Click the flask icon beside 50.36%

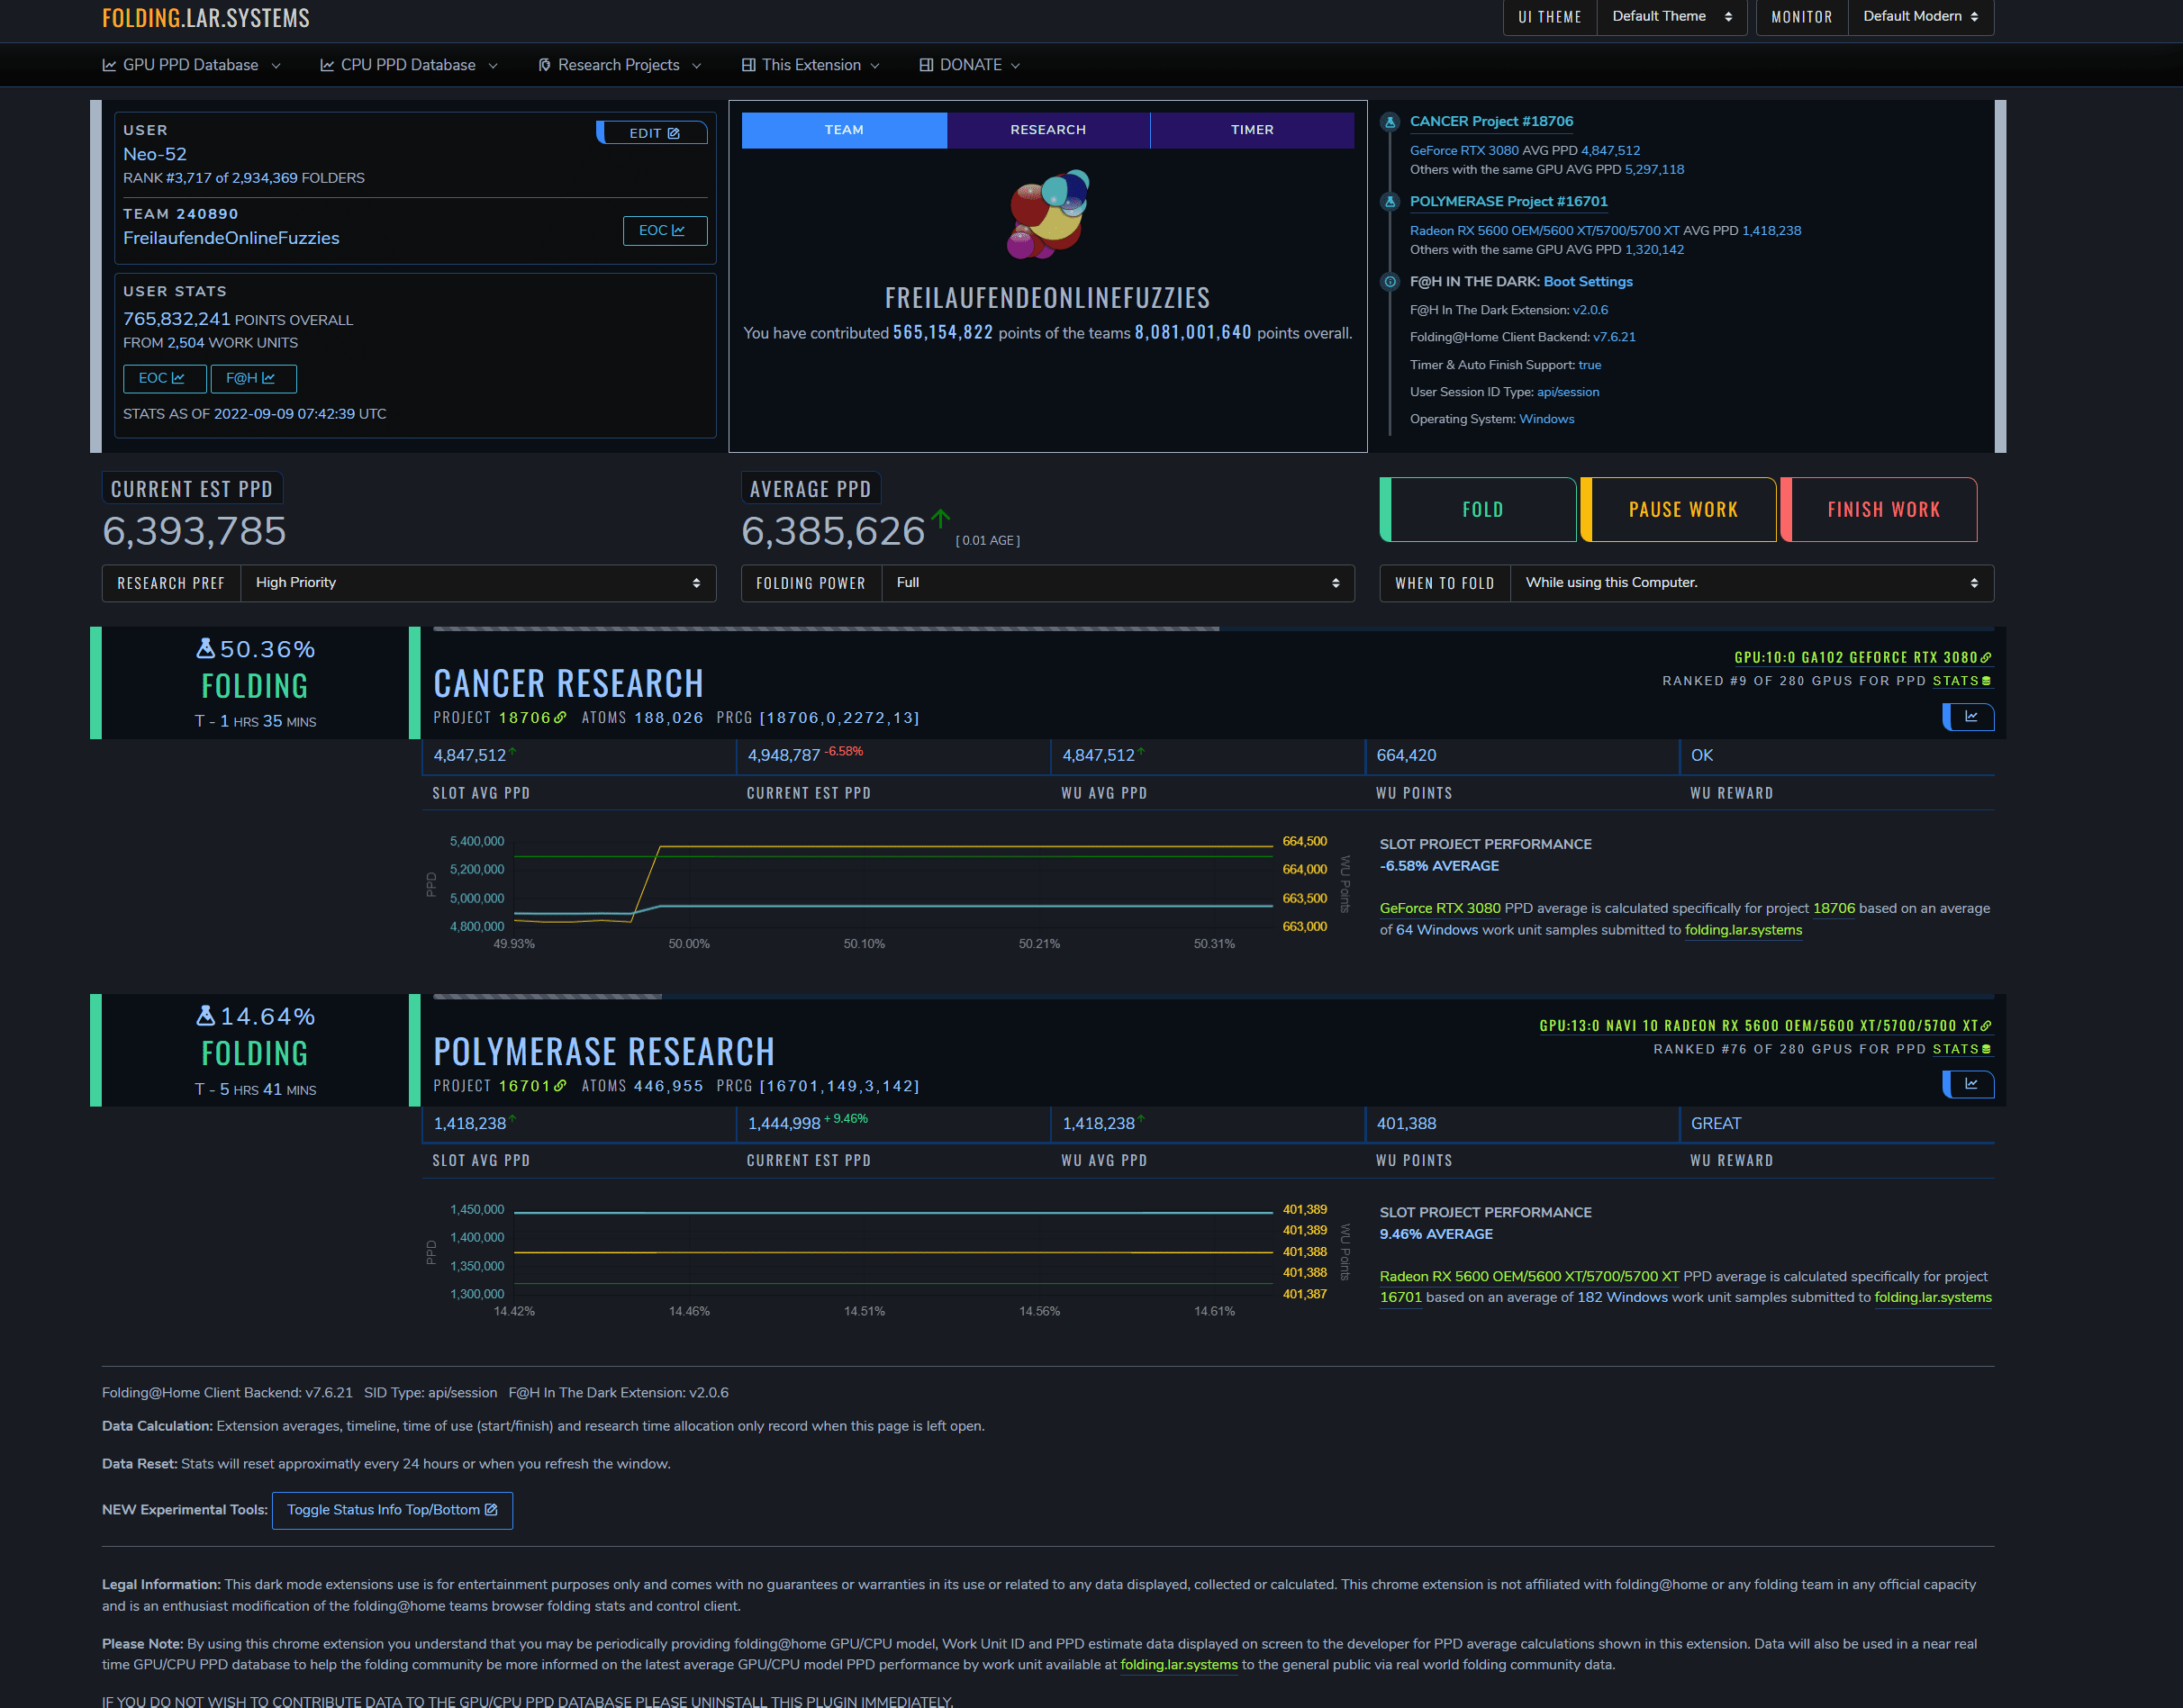(x=205, y=648)
